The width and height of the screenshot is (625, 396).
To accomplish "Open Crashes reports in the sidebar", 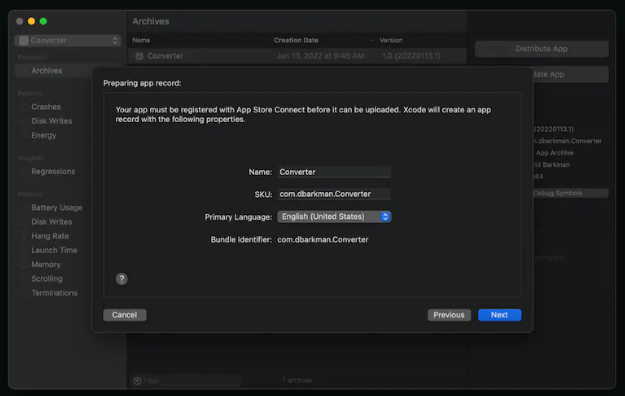I will click(46, 107).
